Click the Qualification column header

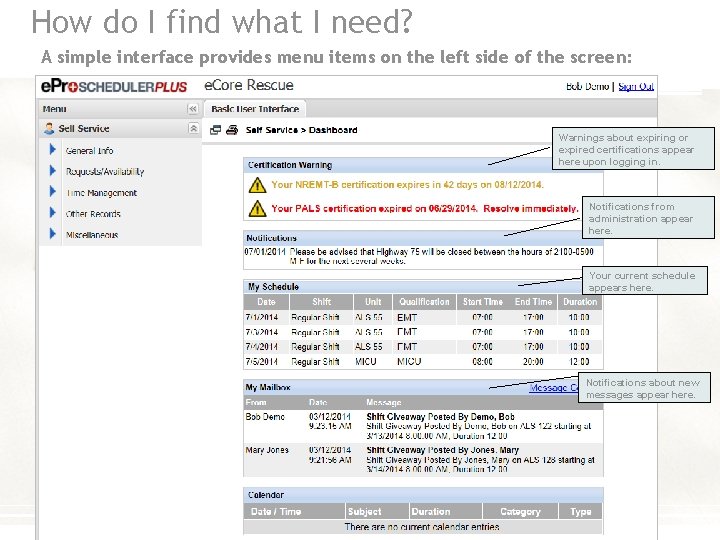click(424, 302)
